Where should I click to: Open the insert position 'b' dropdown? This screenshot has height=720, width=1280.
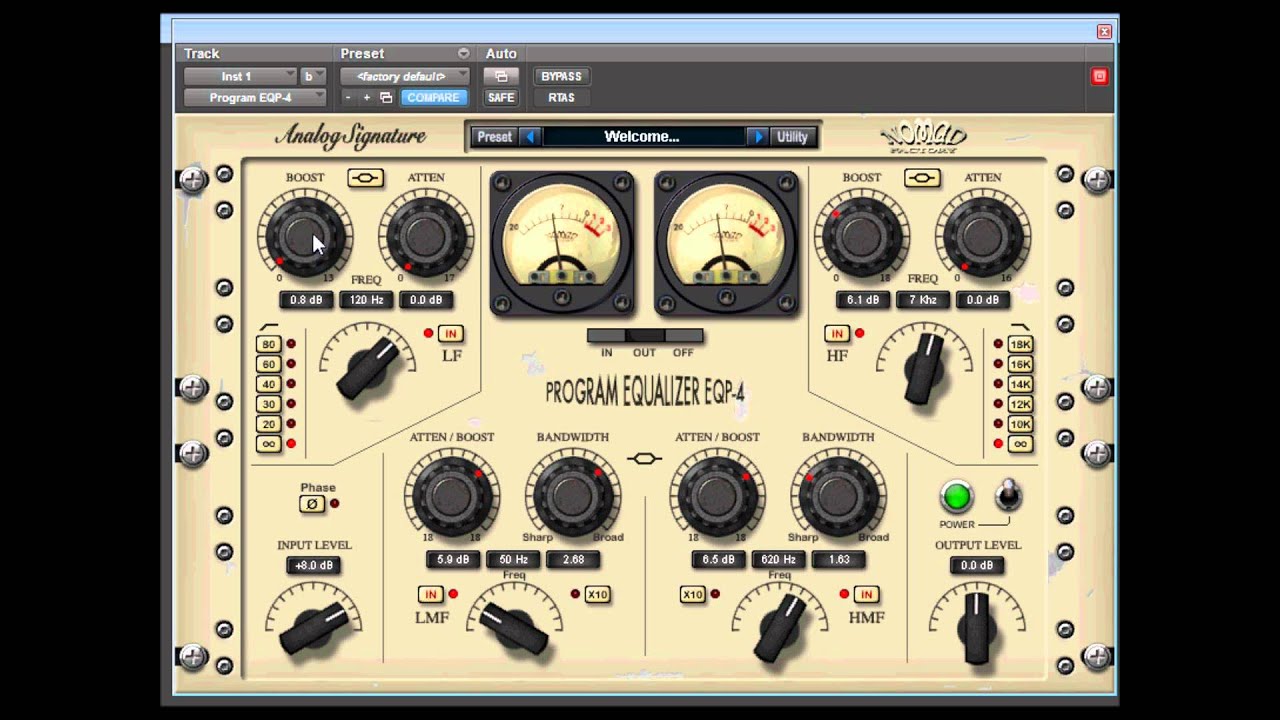(x=313, y=76)
